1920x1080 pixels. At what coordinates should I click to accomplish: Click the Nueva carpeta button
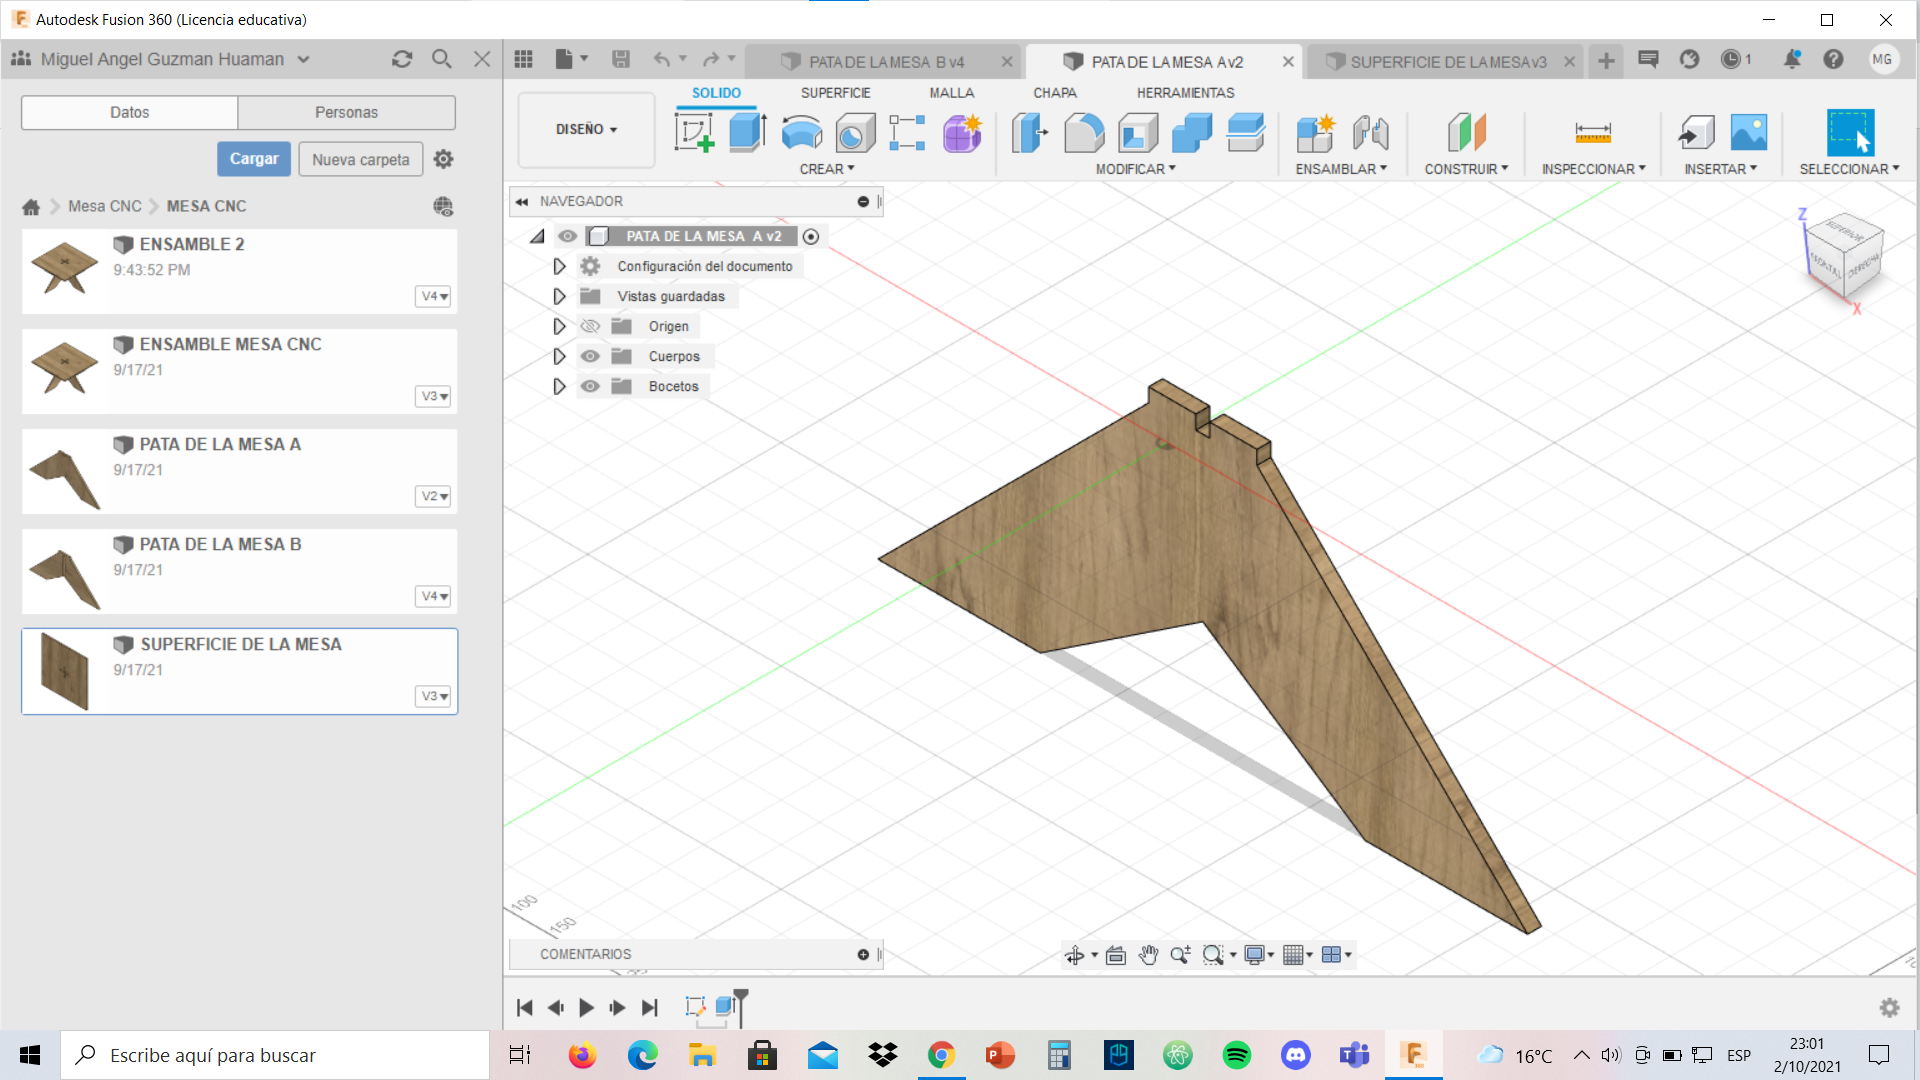[360, 159]
